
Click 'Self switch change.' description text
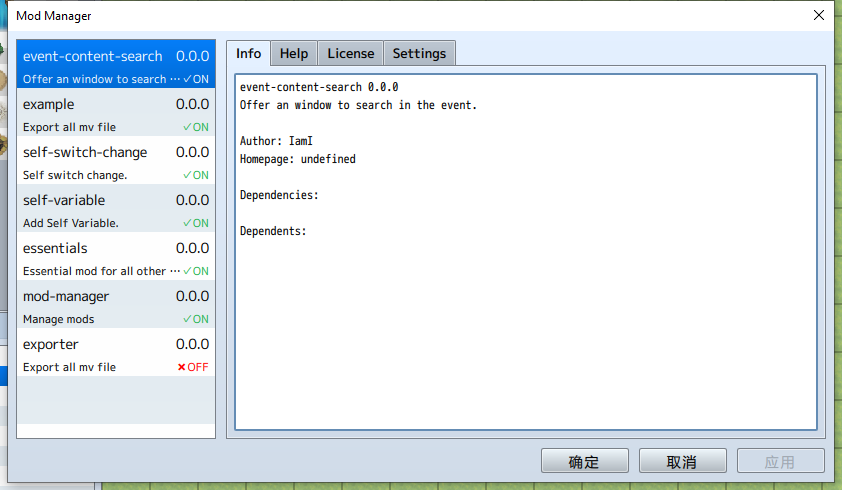(x=75, y=175)
